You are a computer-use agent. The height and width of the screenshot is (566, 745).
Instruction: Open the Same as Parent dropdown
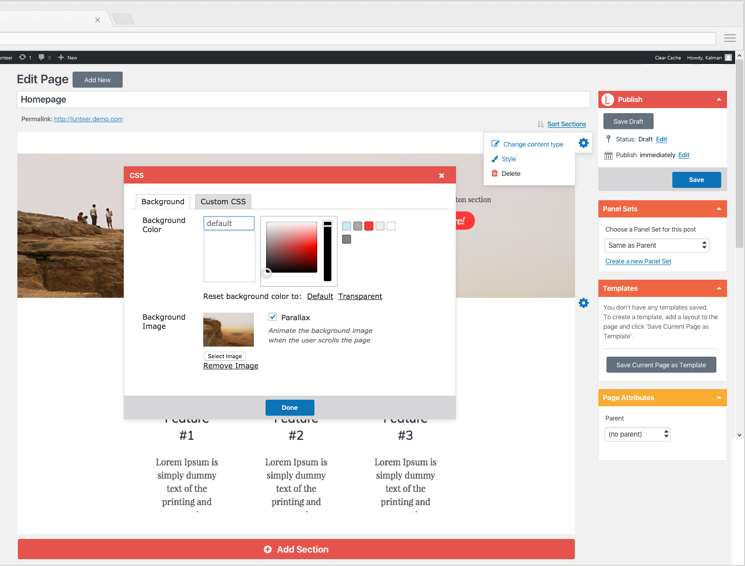click(657, 245)
